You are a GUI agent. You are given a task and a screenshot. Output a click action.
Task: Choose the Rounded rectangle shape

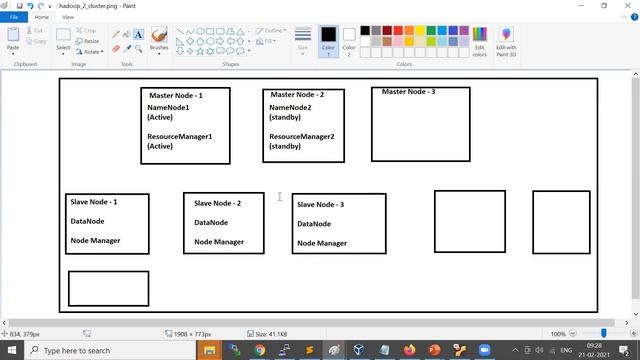220,31
